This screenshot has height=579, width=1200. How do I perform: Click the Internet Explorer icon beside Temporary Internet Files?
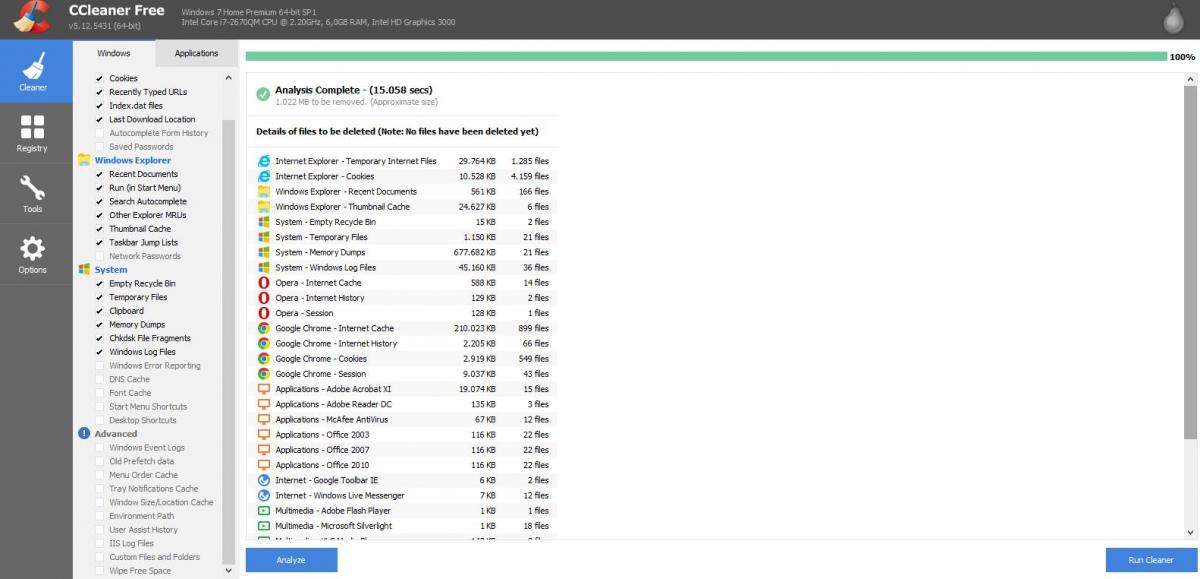point(264,161)
